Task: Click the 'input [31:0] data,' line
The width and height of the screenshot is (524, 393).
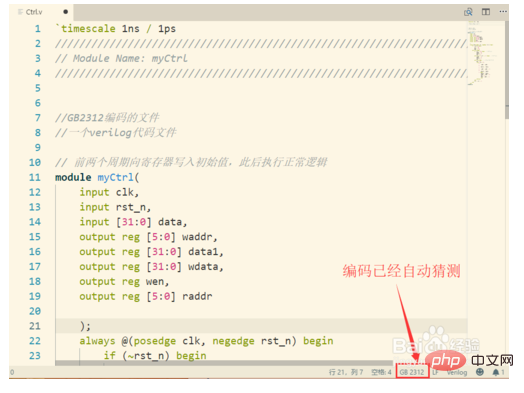Action: 133,222
